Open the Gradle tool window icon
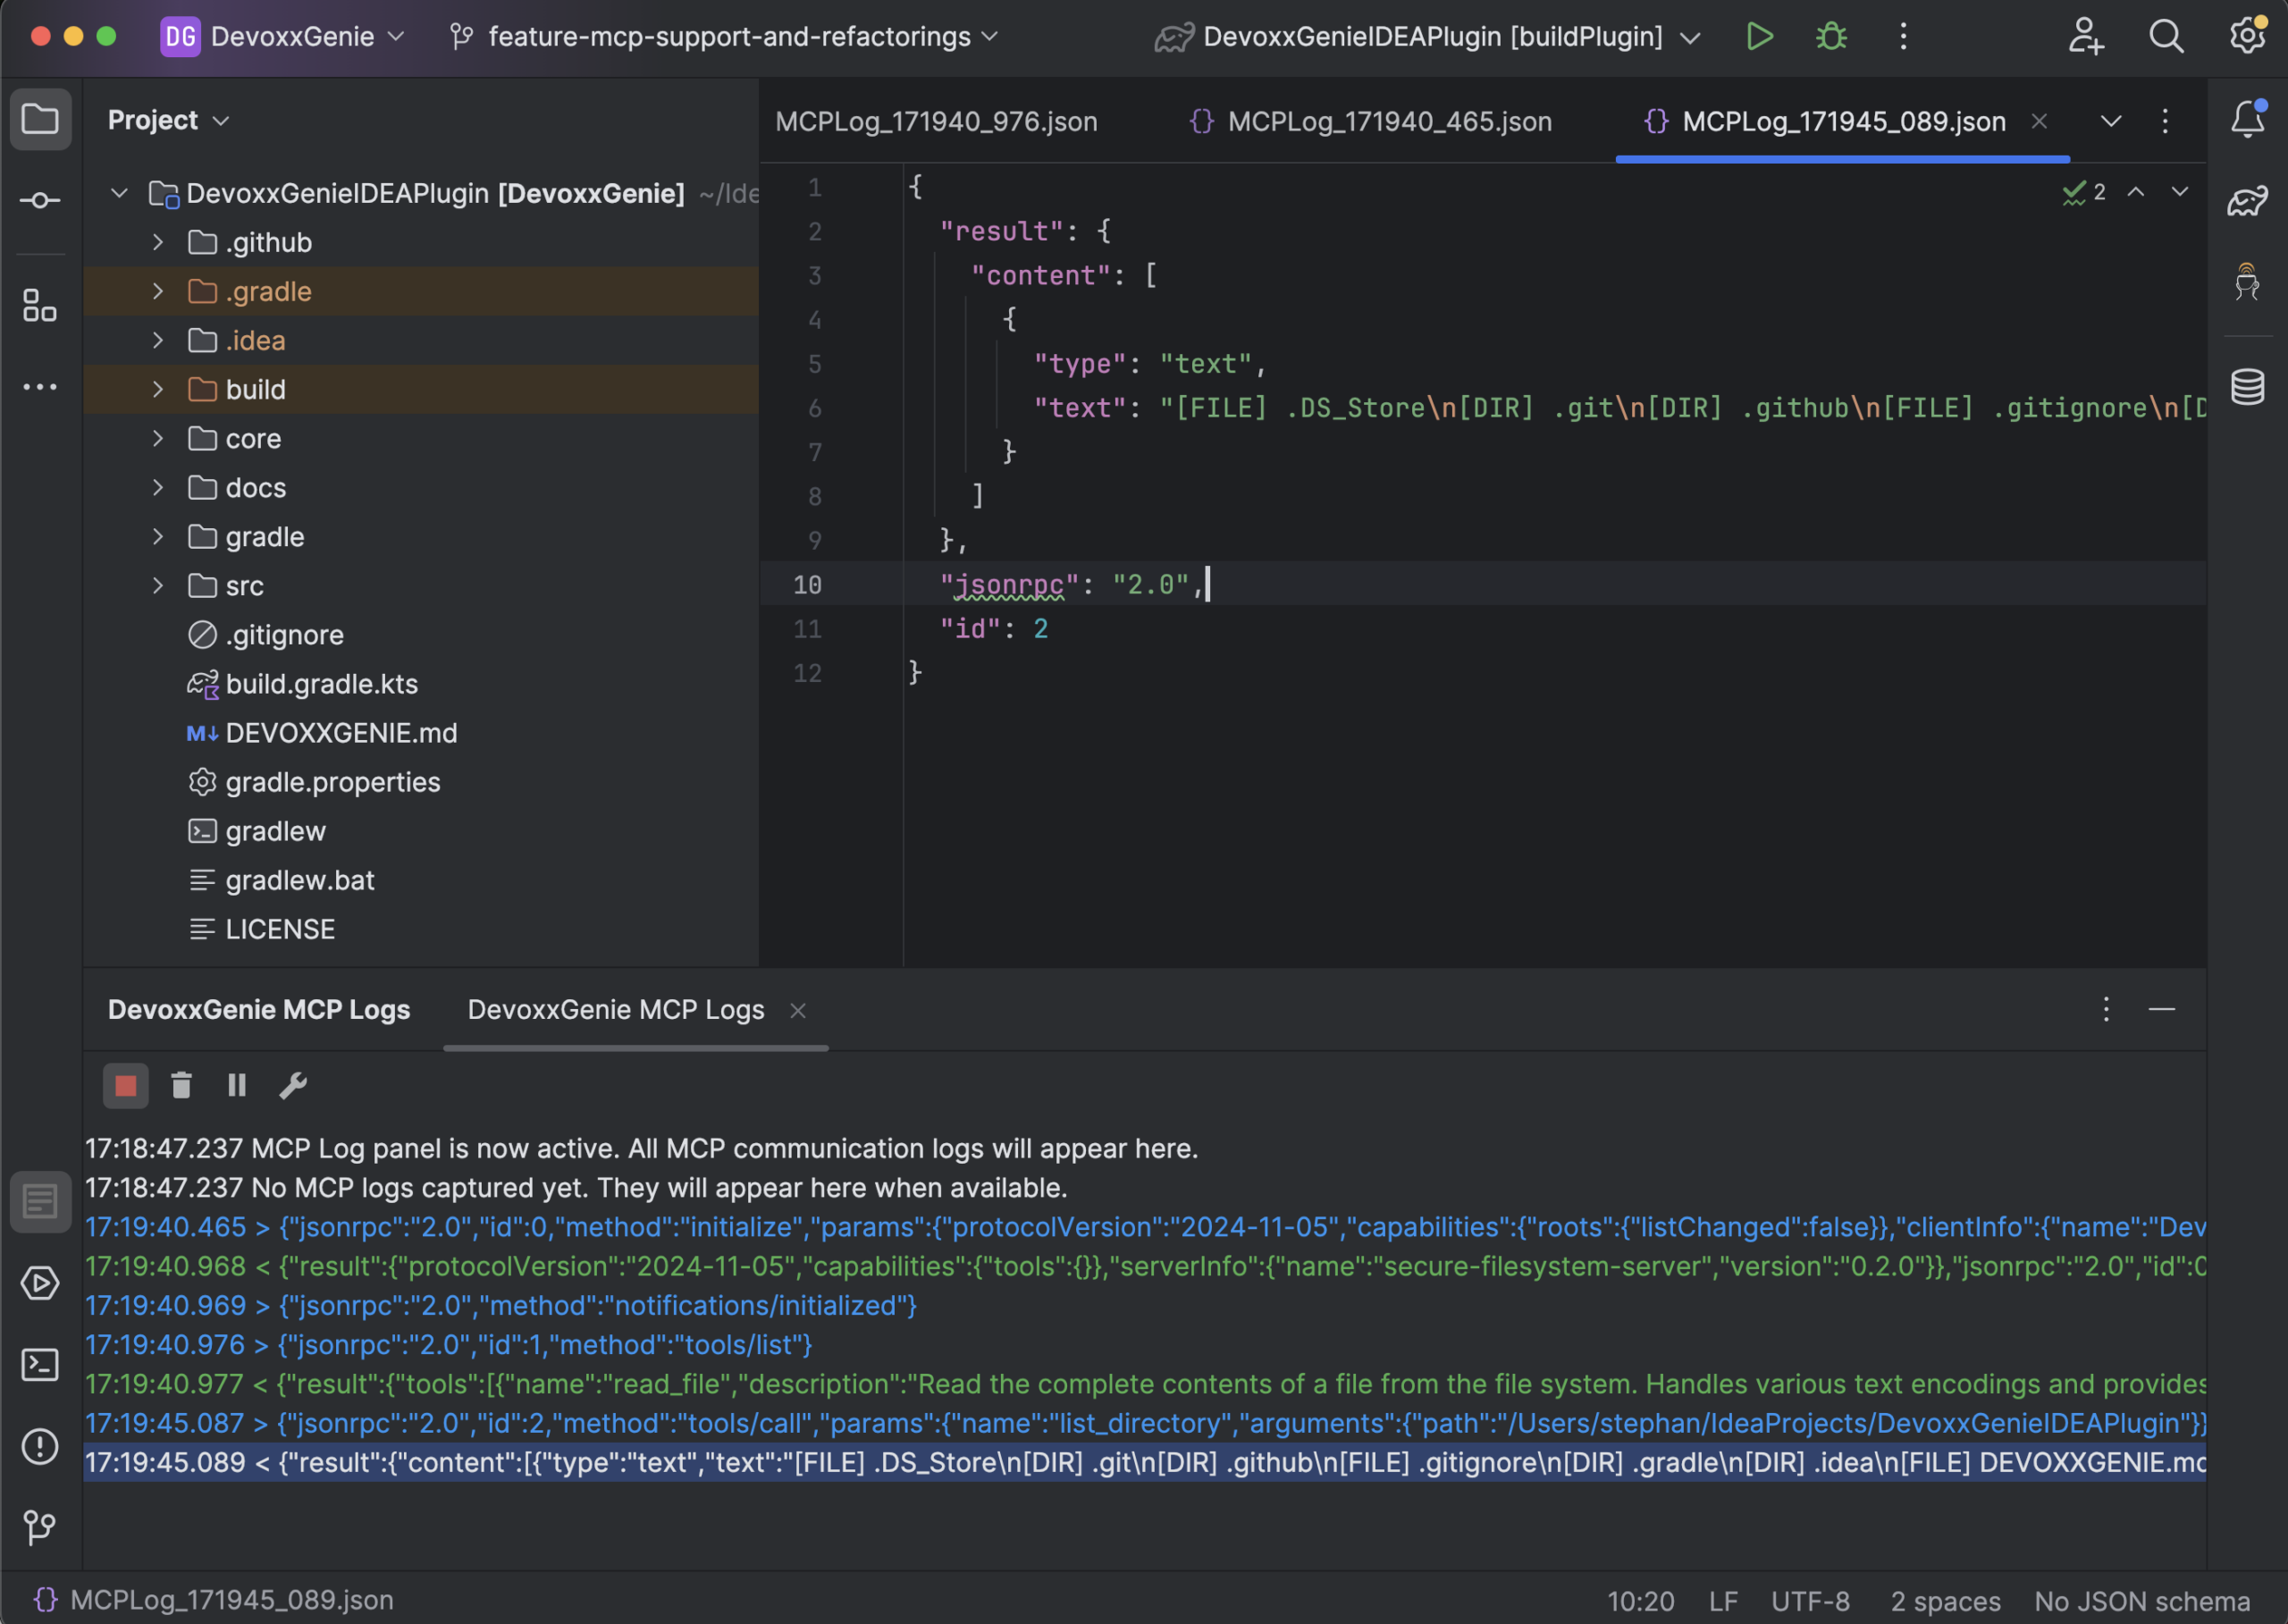This screenshot has width=2288, height=1624. coord(2247,201)
